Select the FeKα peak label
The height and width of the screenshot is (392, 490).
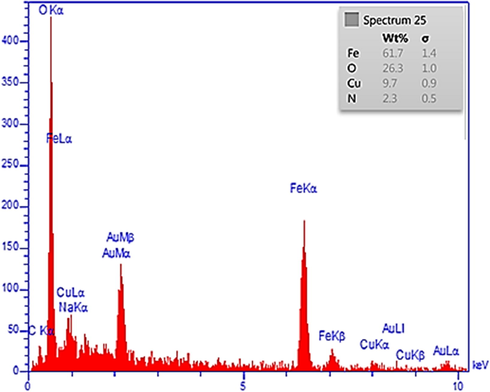coord(303,188)
